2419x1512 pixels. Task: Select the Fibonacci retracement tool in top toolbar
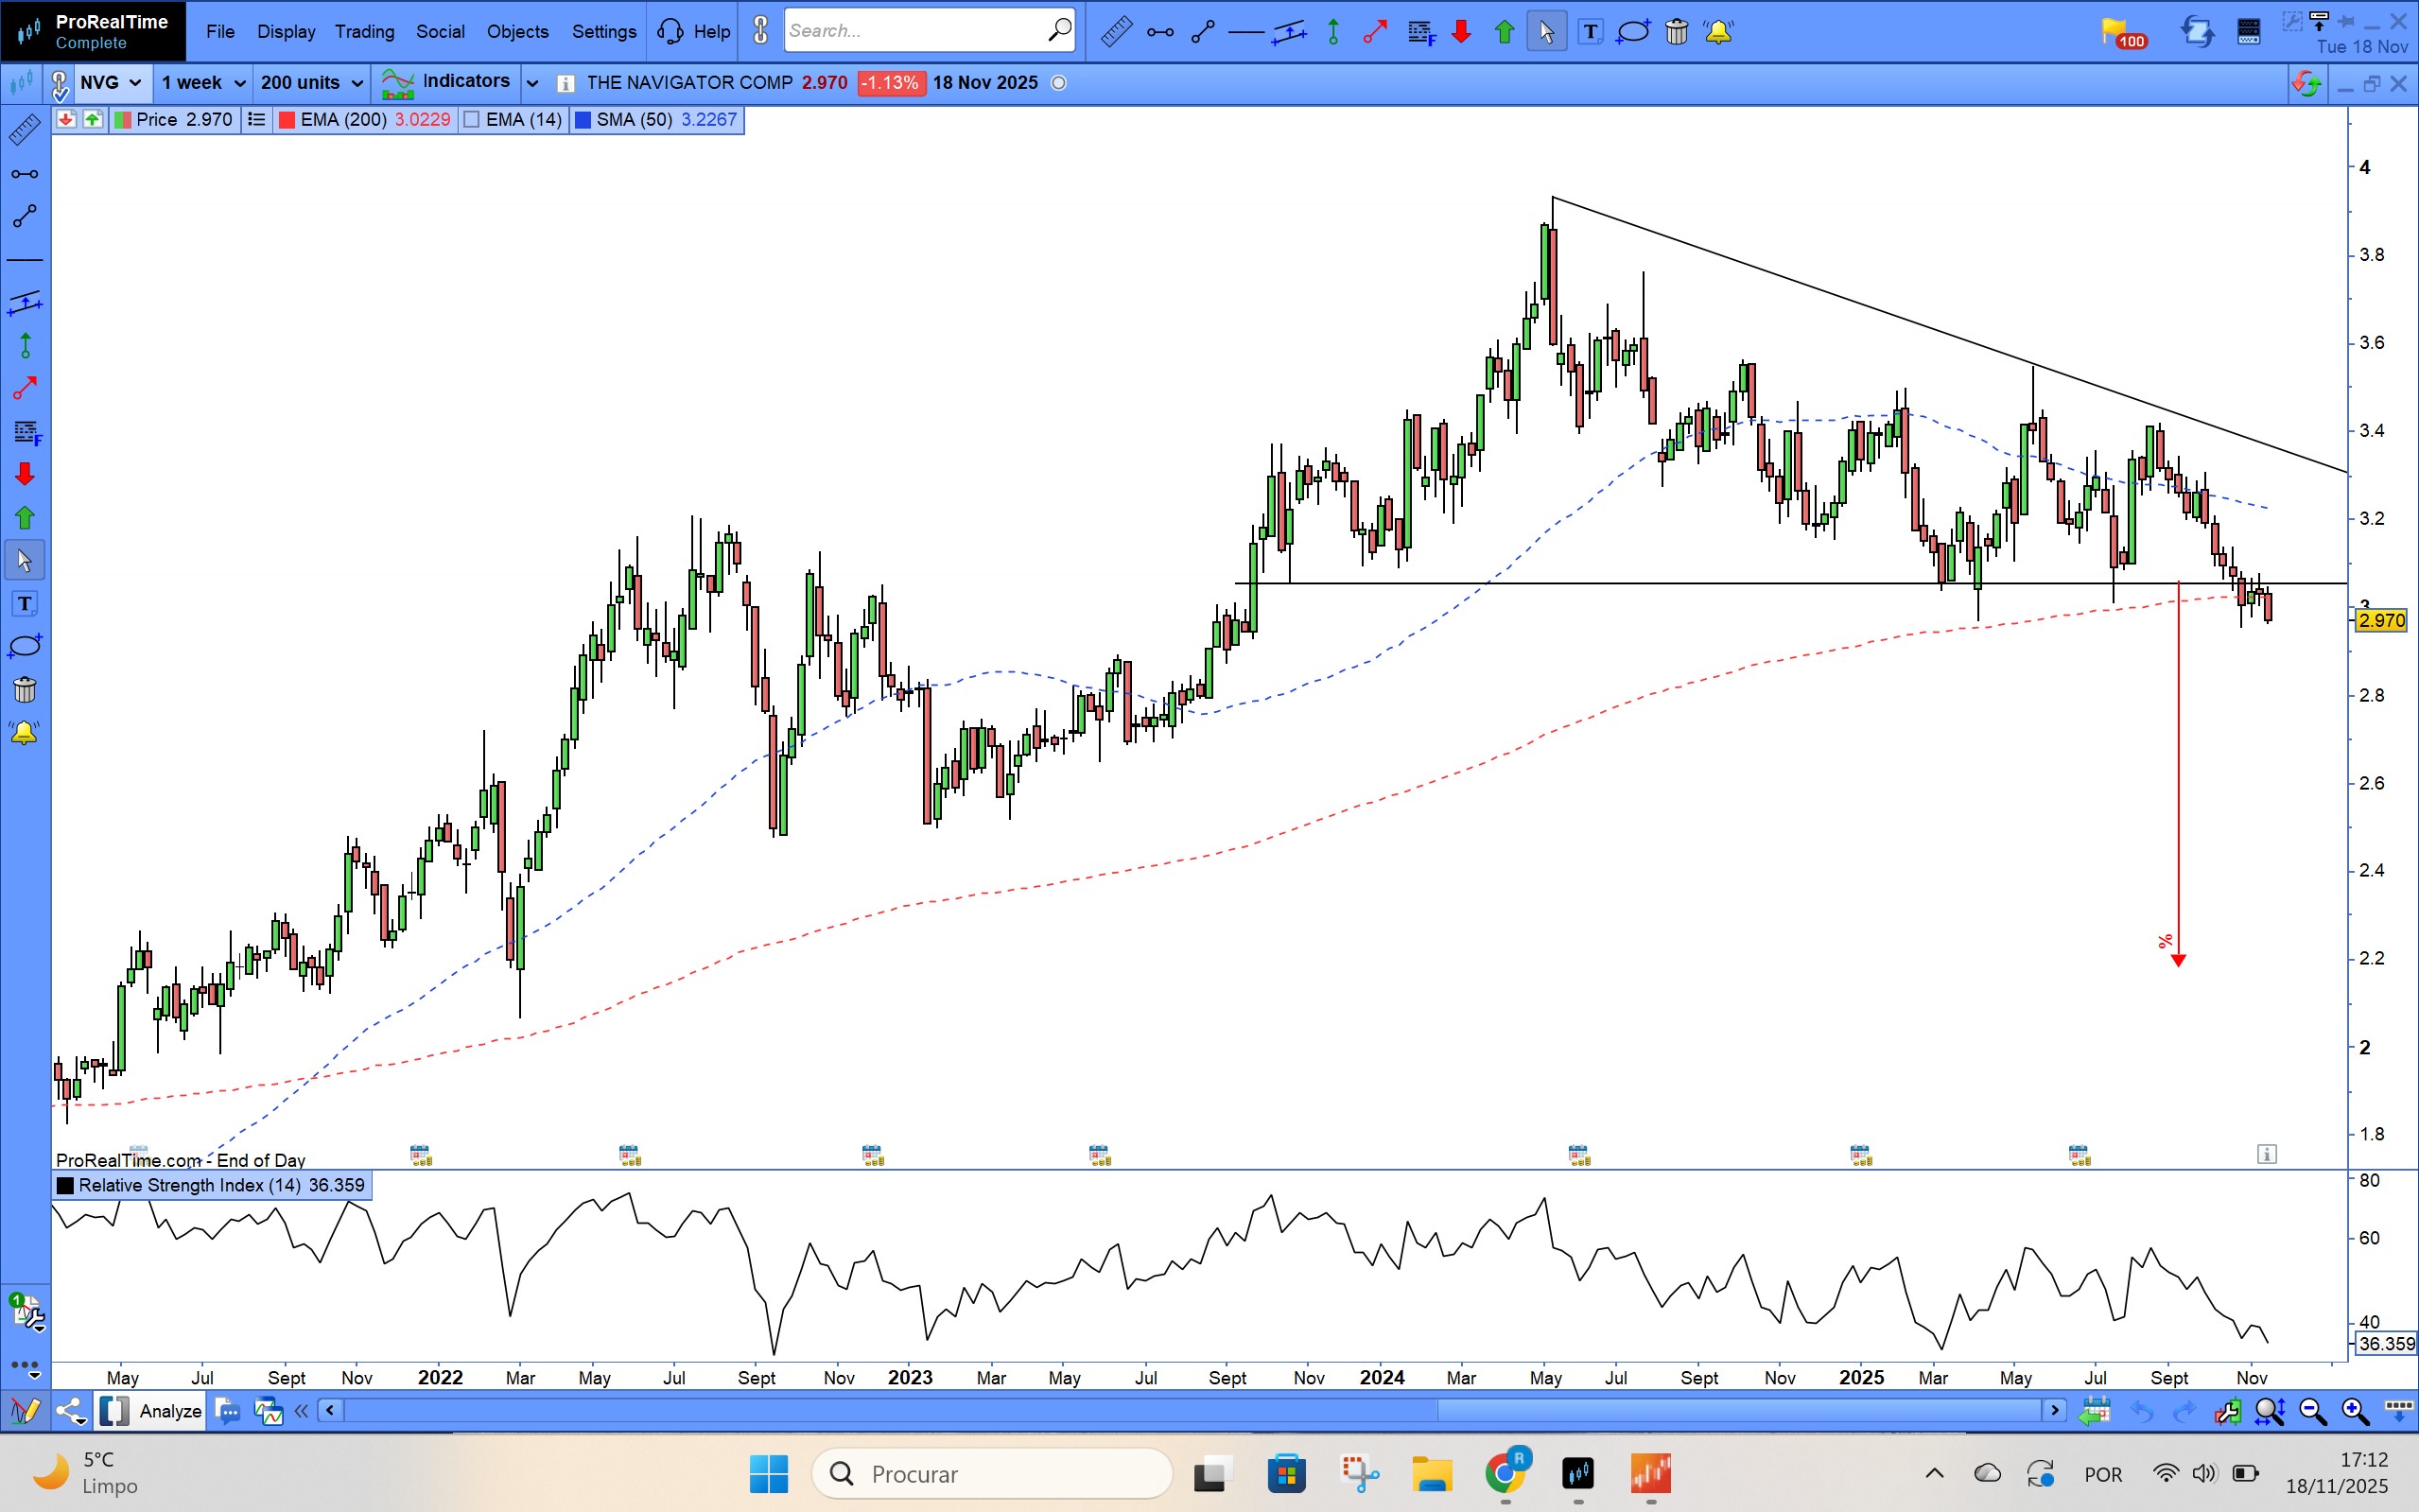(1421, 32)
